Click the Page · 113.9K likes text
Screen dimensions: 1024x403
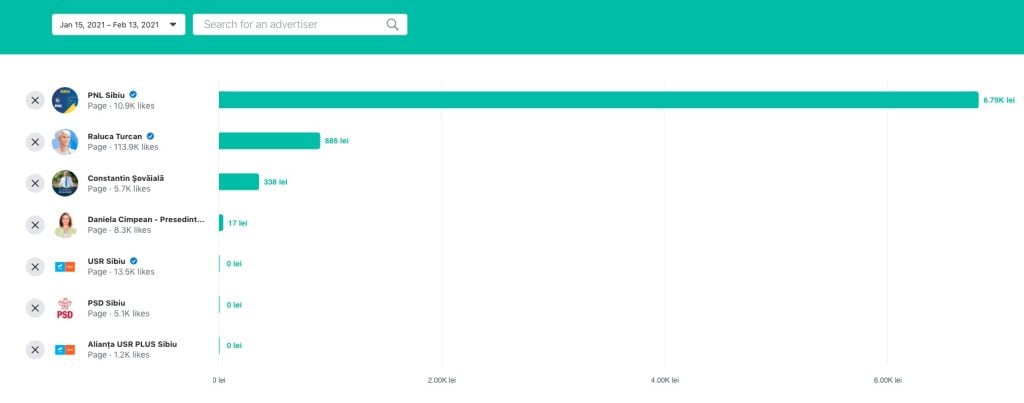pyautogui.click(x=123, y=148)
